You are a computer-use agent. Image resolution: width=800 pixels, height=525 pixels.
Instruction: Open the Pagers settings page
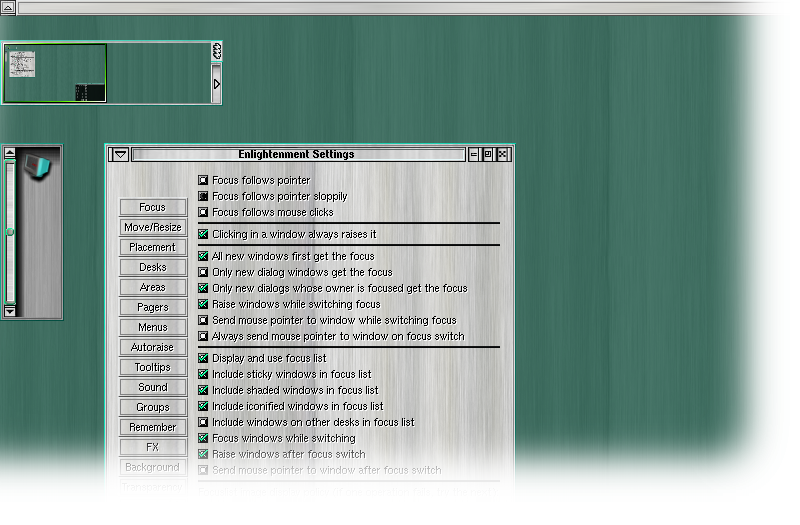click(x=153, y=307)
